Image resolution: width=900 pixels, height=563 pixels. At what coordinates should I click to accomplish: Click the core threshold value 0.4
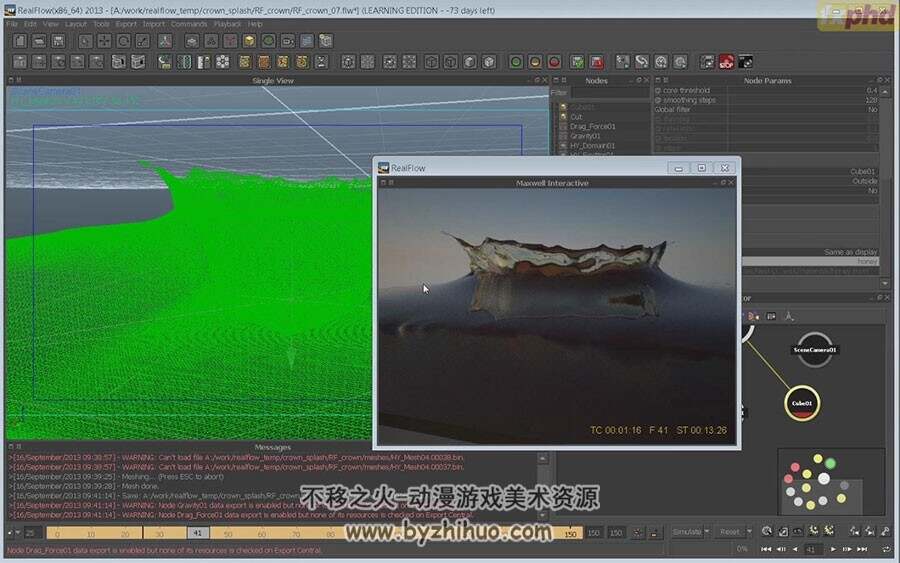coord(872,90)
